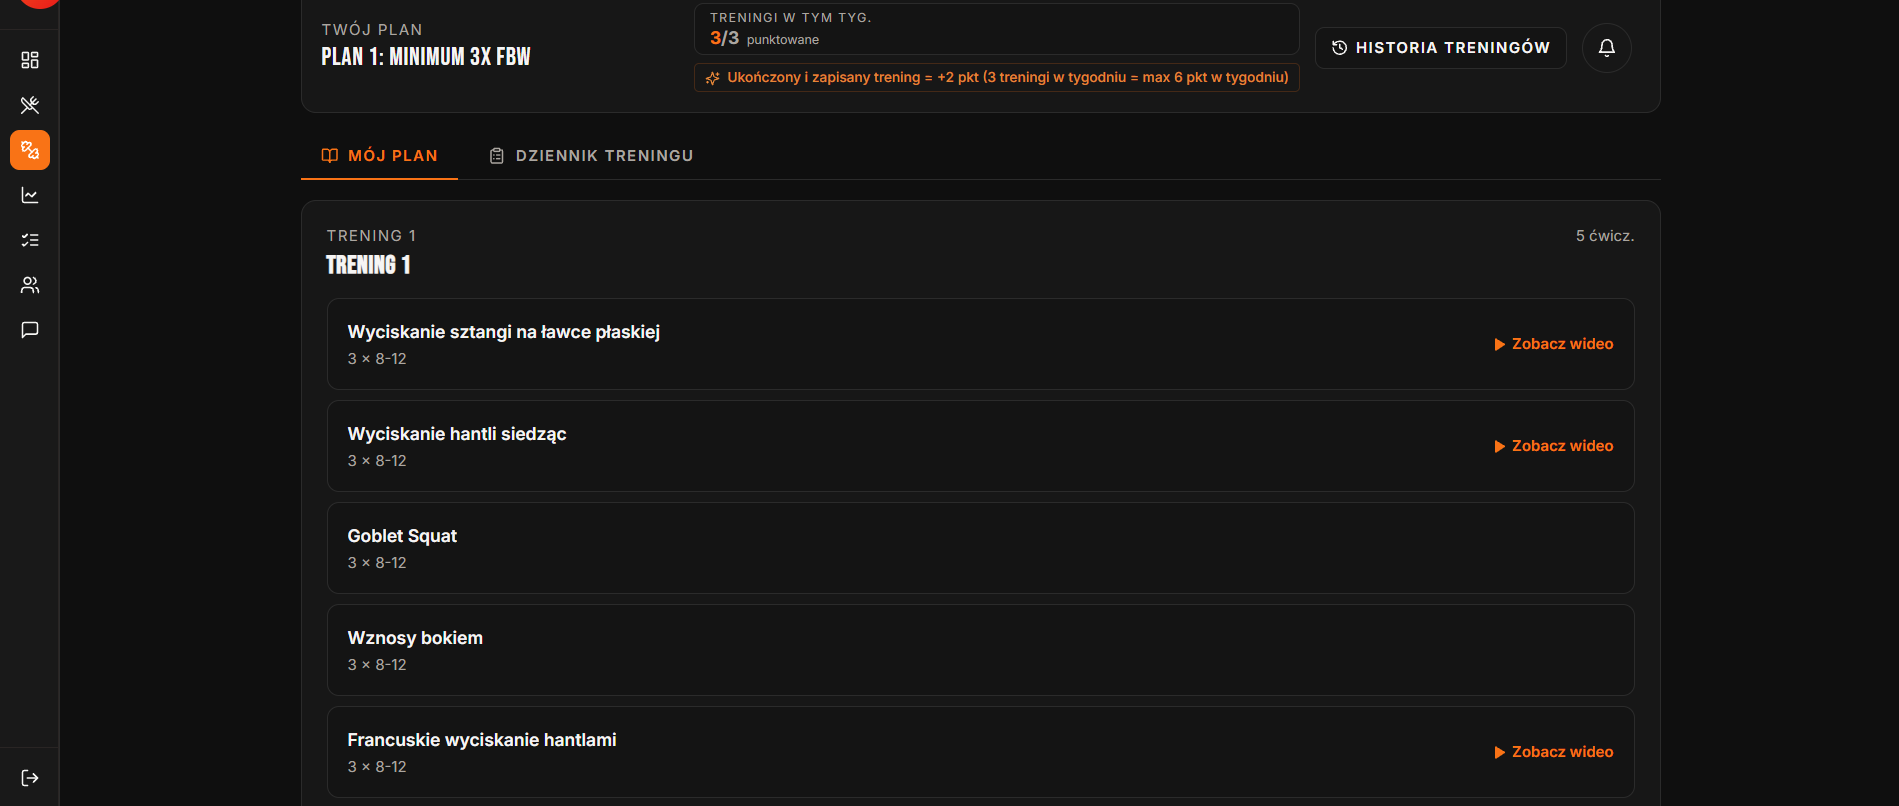Open the community users icon in sidebar
The image size is (1899, 806).
[x=30, y=285]
